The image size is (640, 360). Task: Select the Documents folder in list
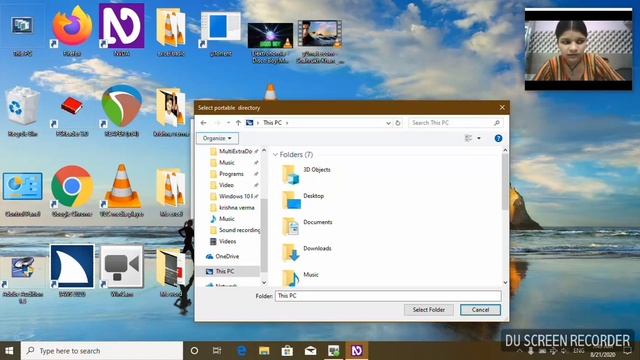pos(307,226)
